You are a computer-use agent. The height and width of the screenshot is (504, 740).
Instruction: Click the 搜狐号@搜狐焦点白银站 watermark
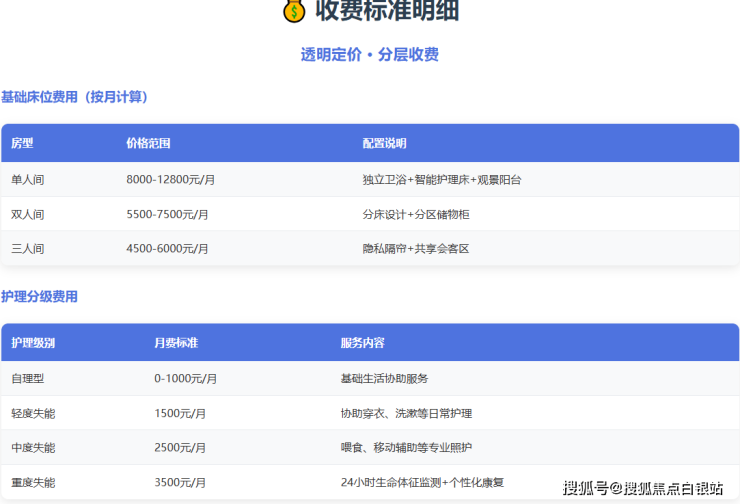(x=643, y=488)
